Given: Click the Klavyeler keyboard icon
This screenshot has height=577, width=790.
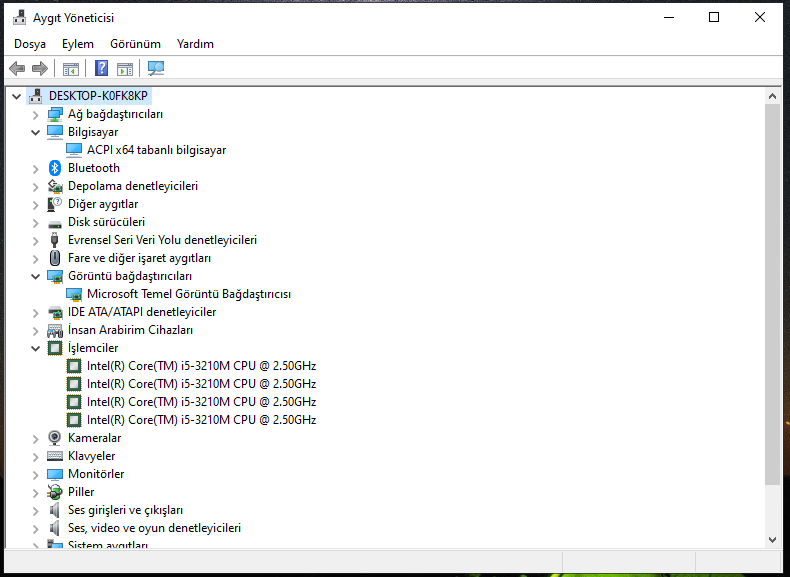Looking at the screenshot, I should click(54, 456).
